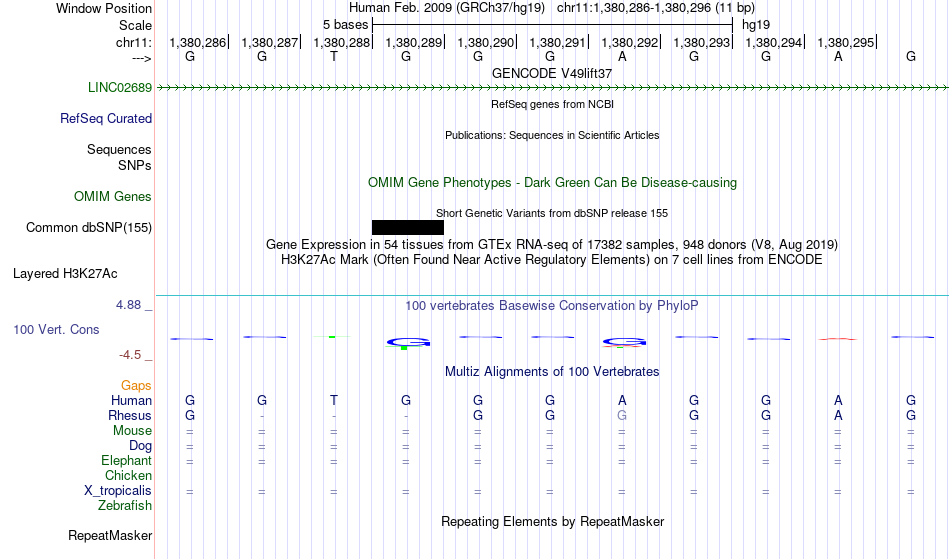Click 100 vertebrates Basewise Conservation by PhyloP
The image size is (950, 559).
(x=552, y=306)
